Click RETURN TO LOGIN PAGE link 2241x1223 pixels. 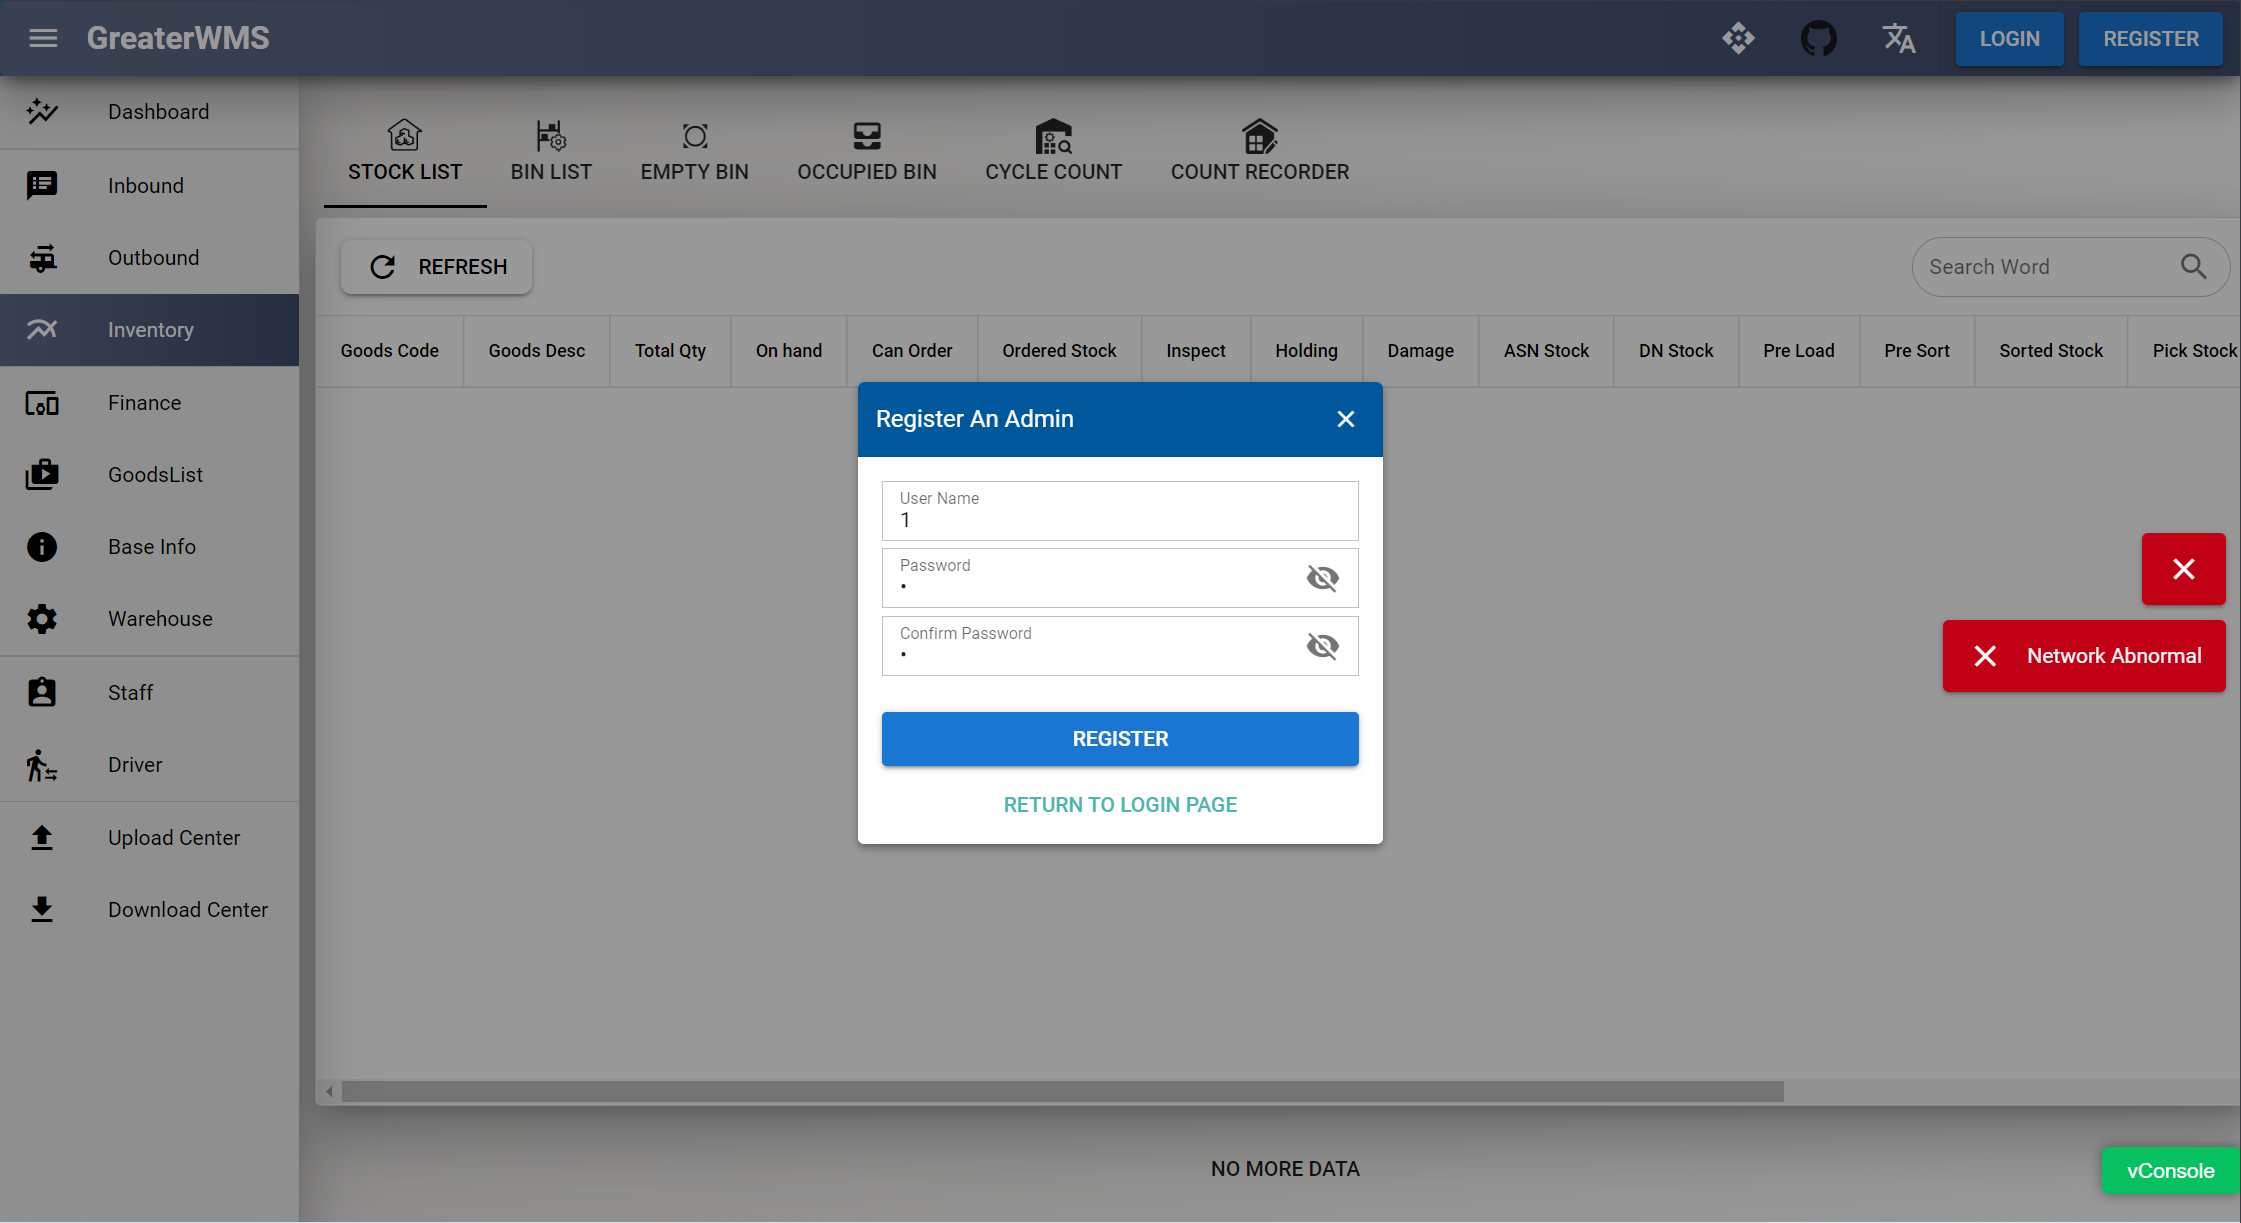tap(1120, 805)
